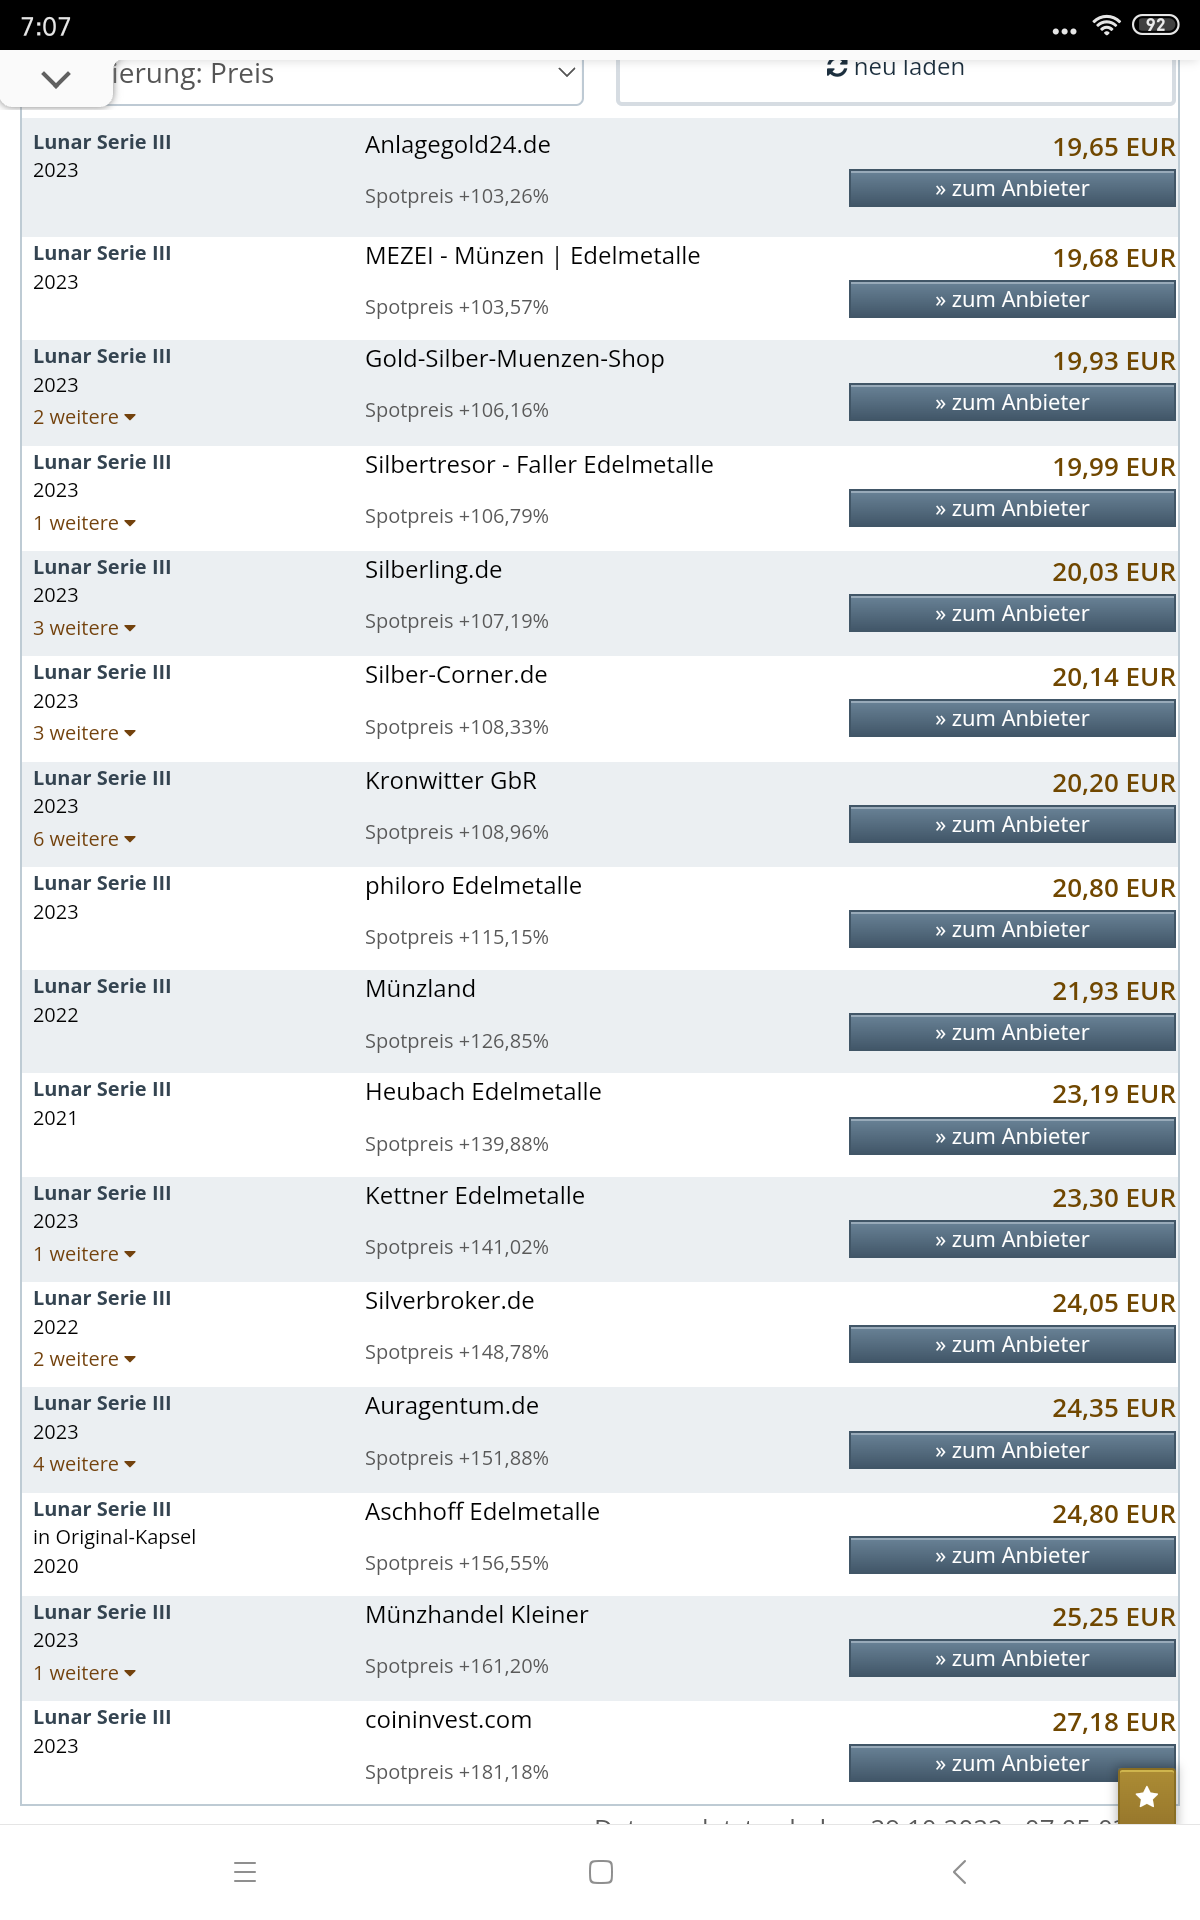Viewport: 1200px width, 1920px height.
Task: Open the MEZEI - Münzen | Edelmetalle dealer name
Action: click(532, 256)
